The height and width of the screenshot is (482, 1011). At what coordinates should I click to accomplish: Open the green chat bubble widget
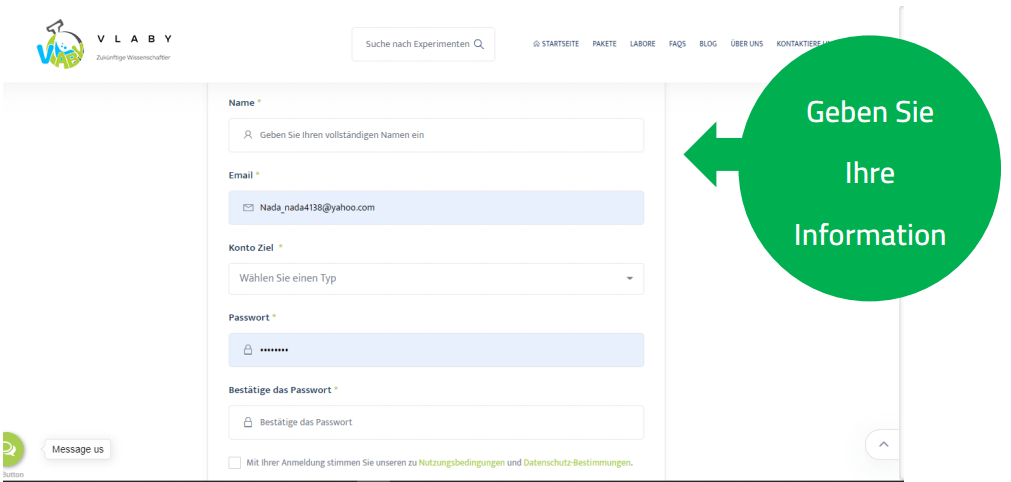point(9,449)
